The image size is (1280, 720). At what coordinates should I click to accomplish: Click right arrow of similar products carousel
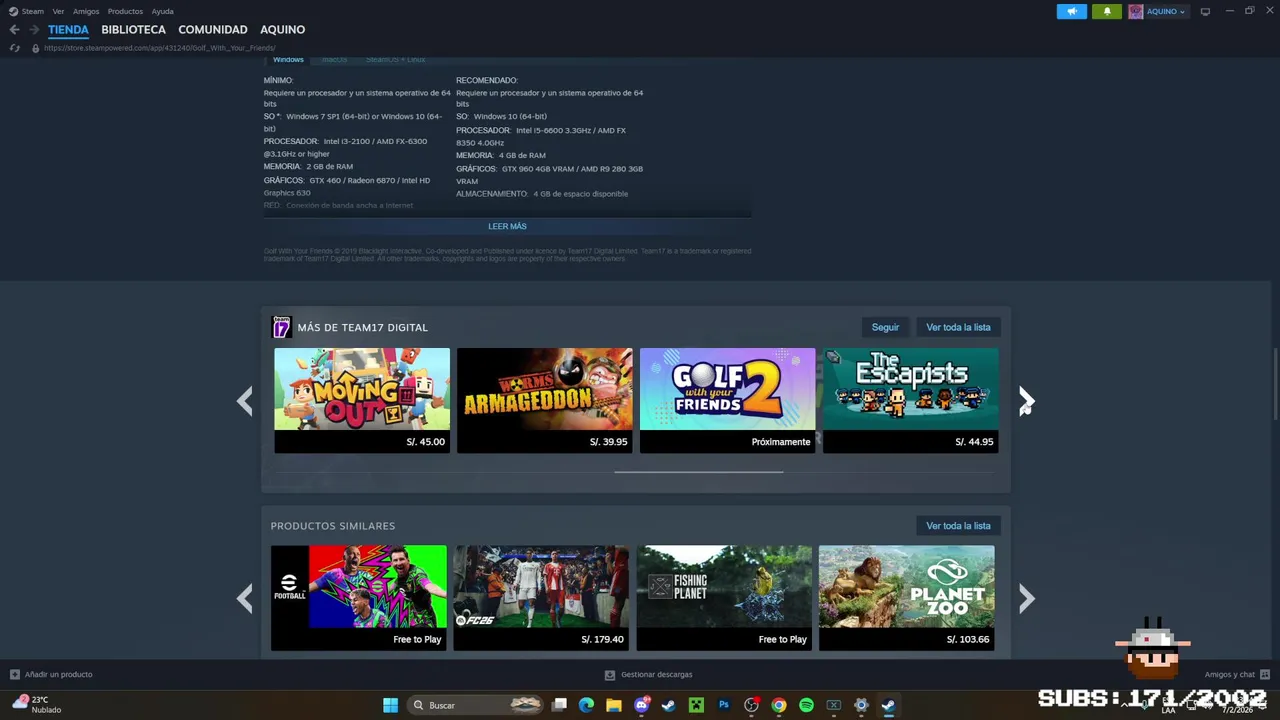(x=1026, y=598)
